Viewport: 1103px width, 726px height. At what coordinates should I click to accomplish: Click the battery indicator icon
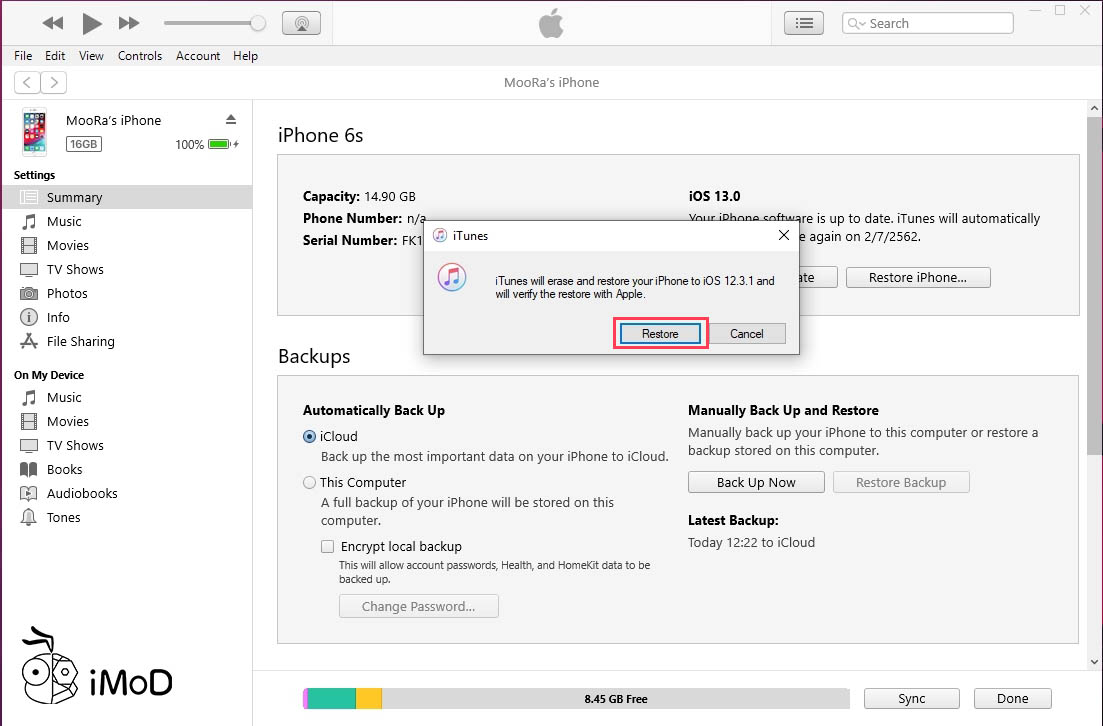coord(219,144)
